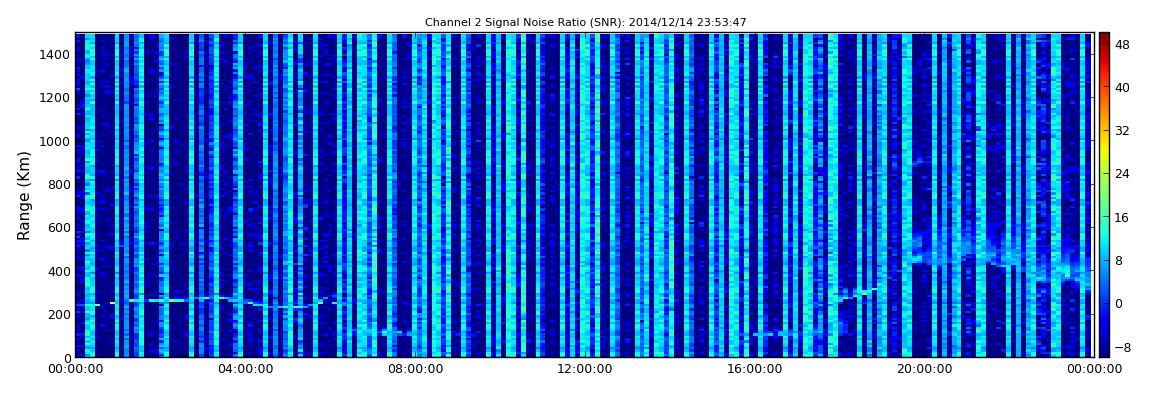Click the 200 range tick label
The width and height of the screenshot is (1150, 407).
point(59,315)
